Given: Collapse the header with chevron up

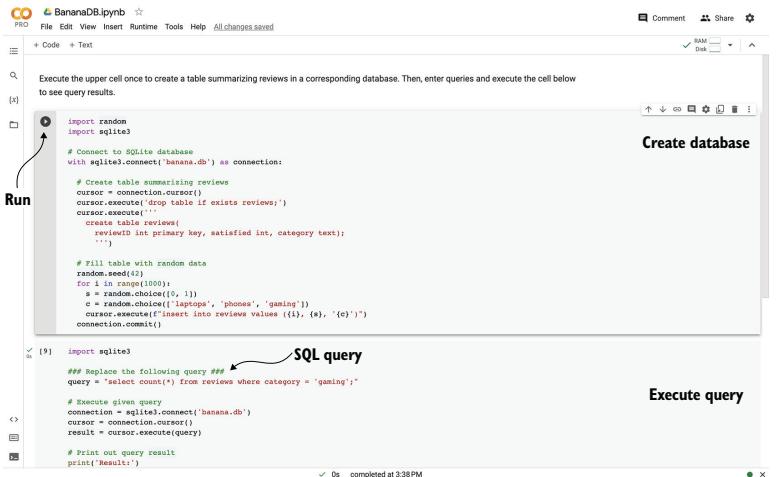Looking at the screenshot, I should click(x=764, y=45).
